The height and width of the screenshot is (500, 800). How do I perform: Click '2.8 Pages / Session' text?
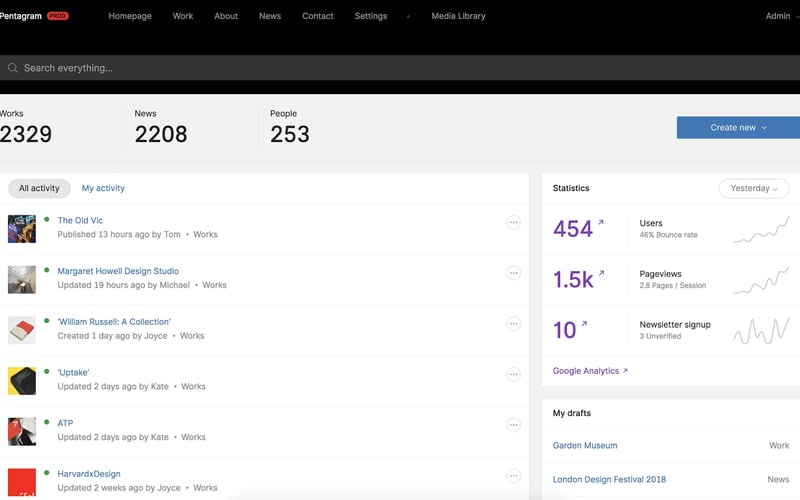(672, 285)
